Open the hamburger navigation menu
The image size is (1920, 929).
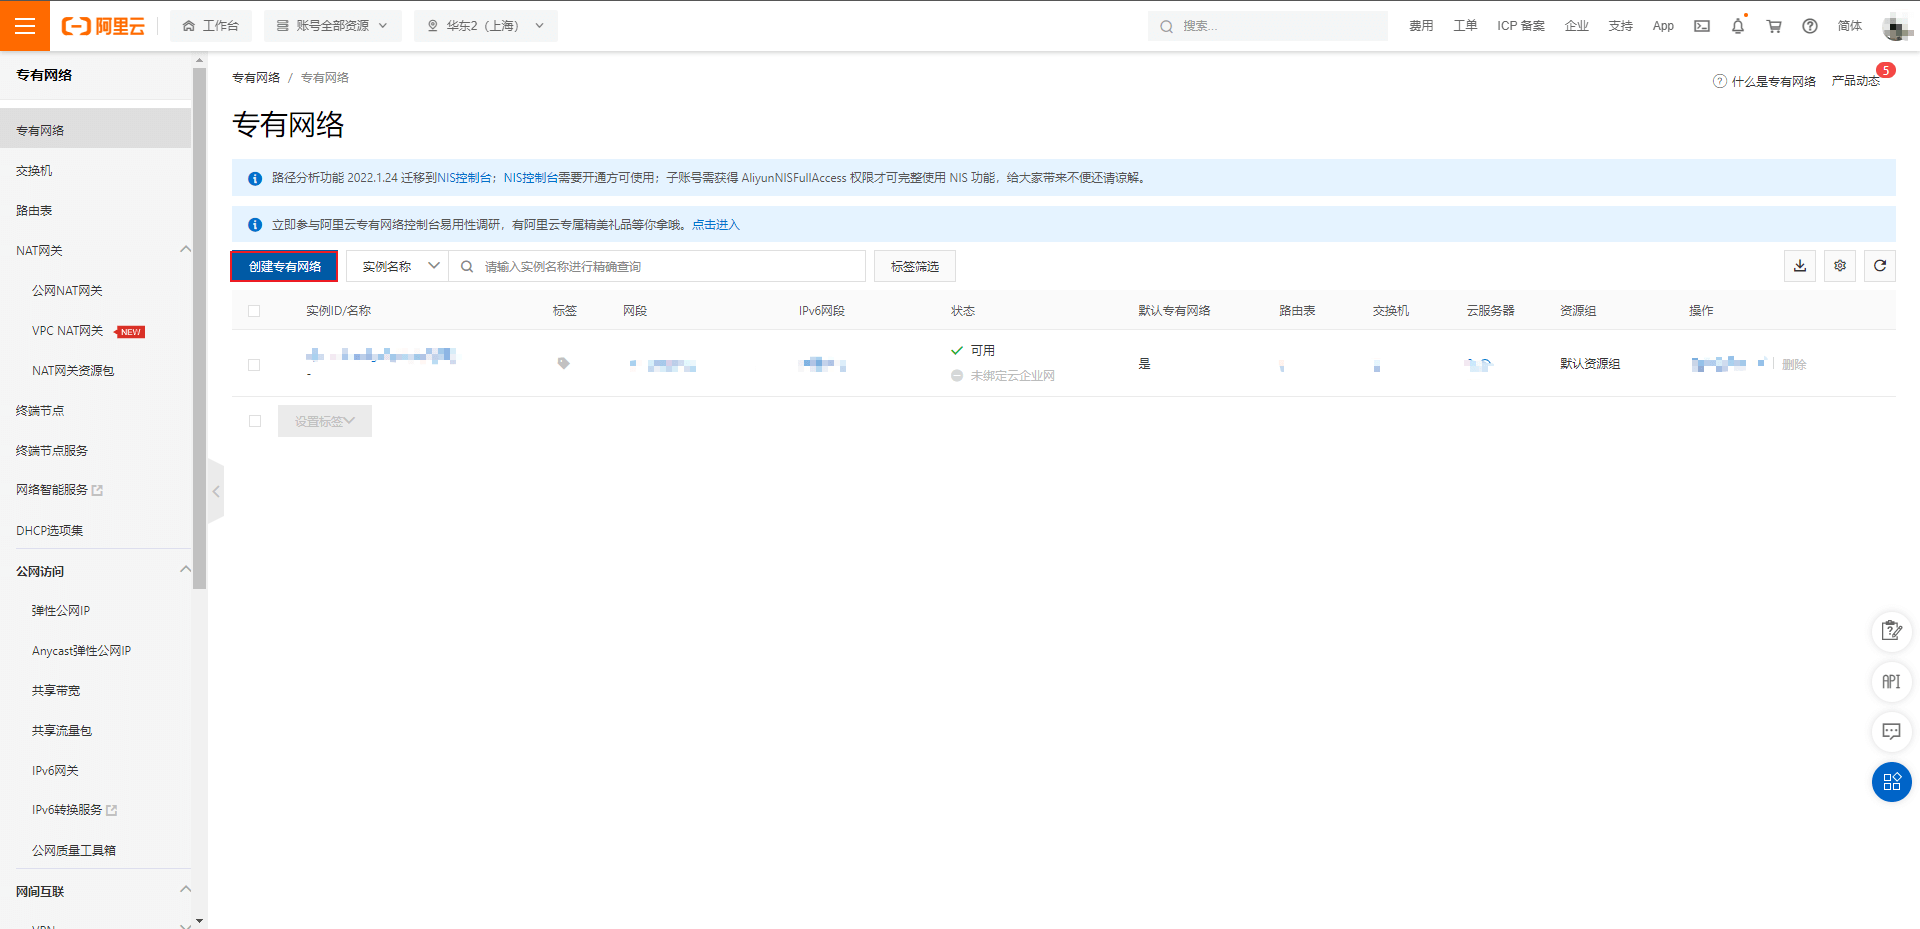(25, 26)
